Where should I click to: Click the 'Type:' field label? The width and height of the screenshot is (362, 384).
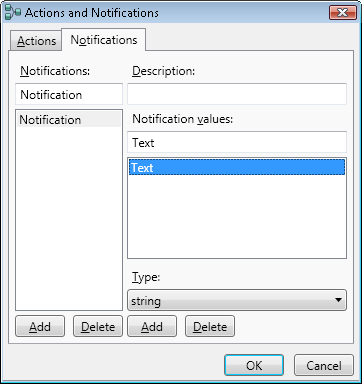[146, 277]
